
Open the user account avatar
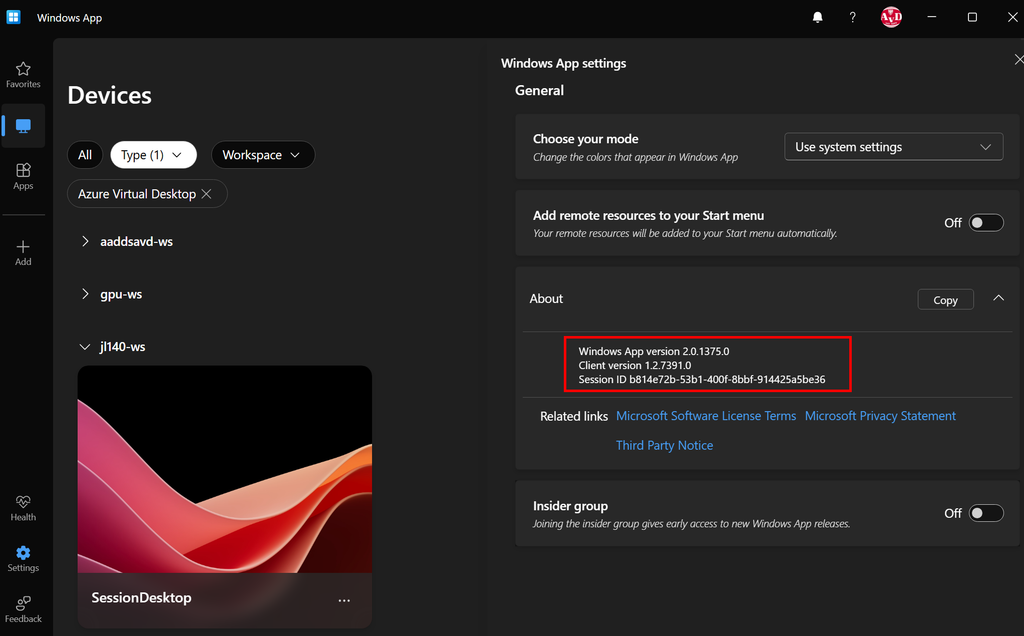click(x=891, y=17)
